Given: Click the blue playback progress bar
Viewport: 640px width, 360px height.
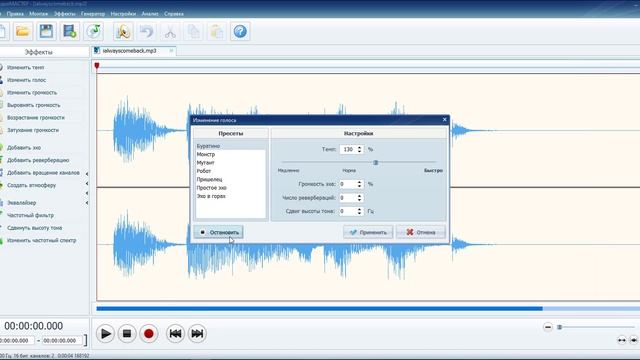Looking at the screenshot, I should point(319,309).
